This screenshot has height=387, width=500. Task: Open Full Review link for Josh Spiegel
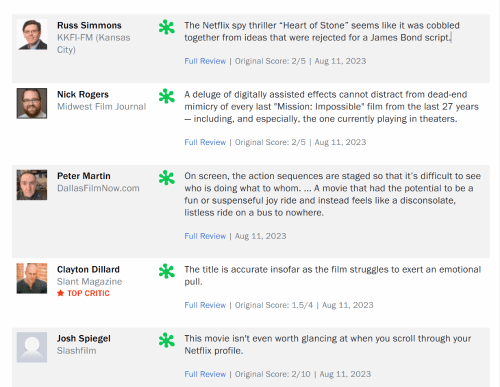205,374
